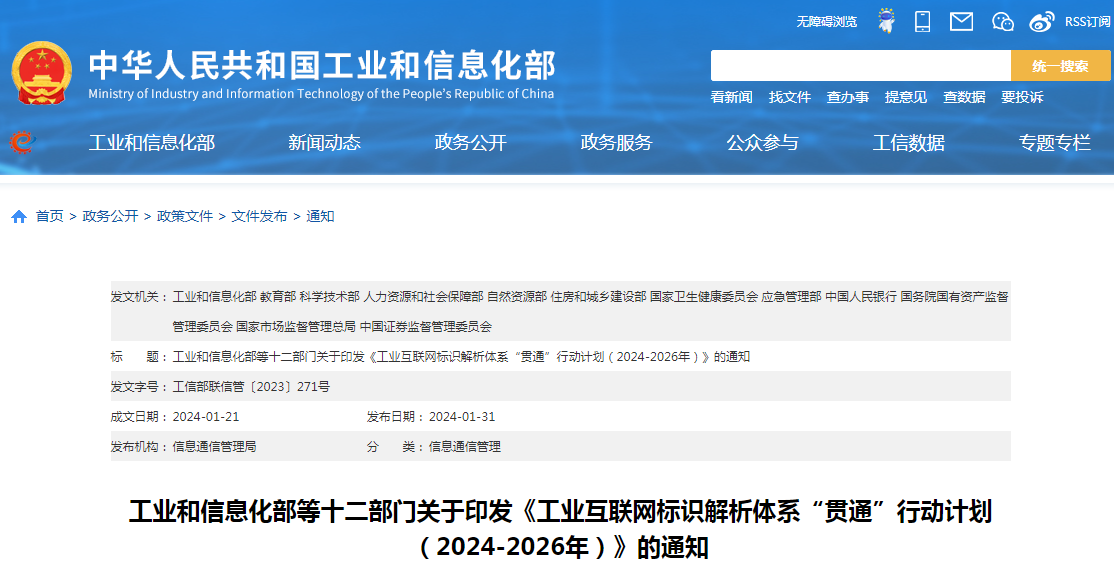Select 看新闻 quick link

[731, 97]
